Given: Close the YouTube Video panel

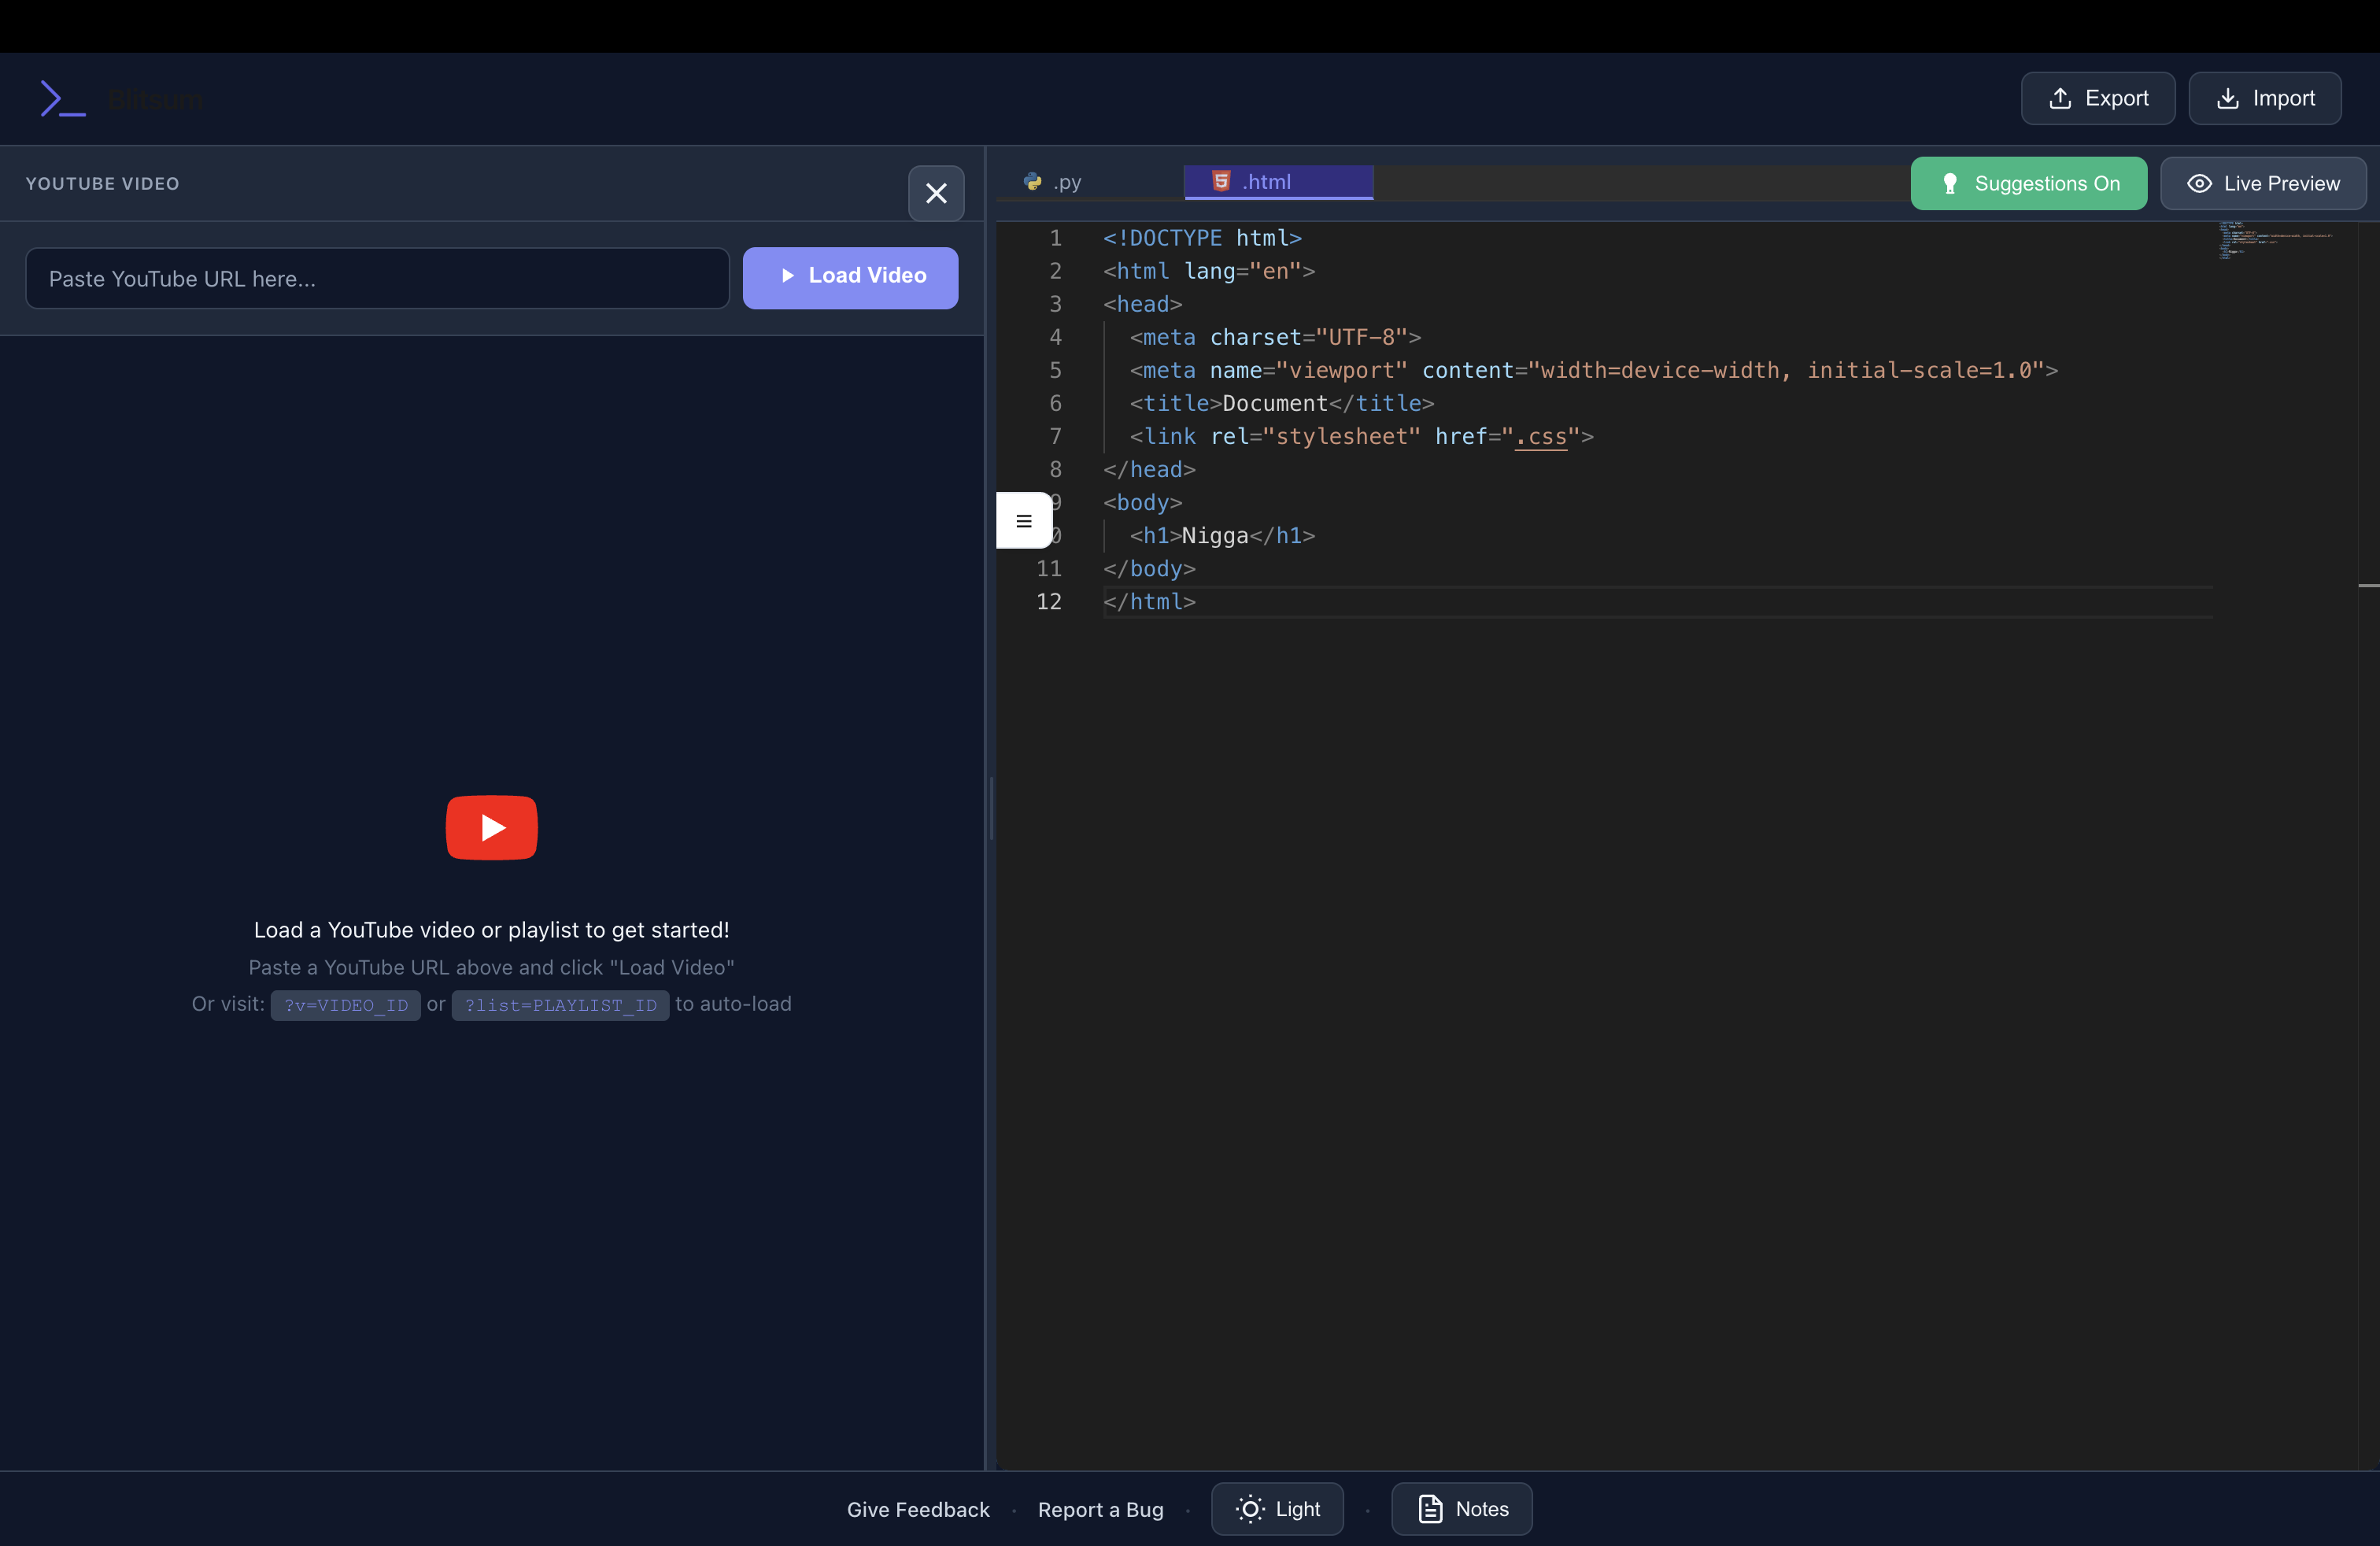Looking at the screenshot, I should [935, 193].
